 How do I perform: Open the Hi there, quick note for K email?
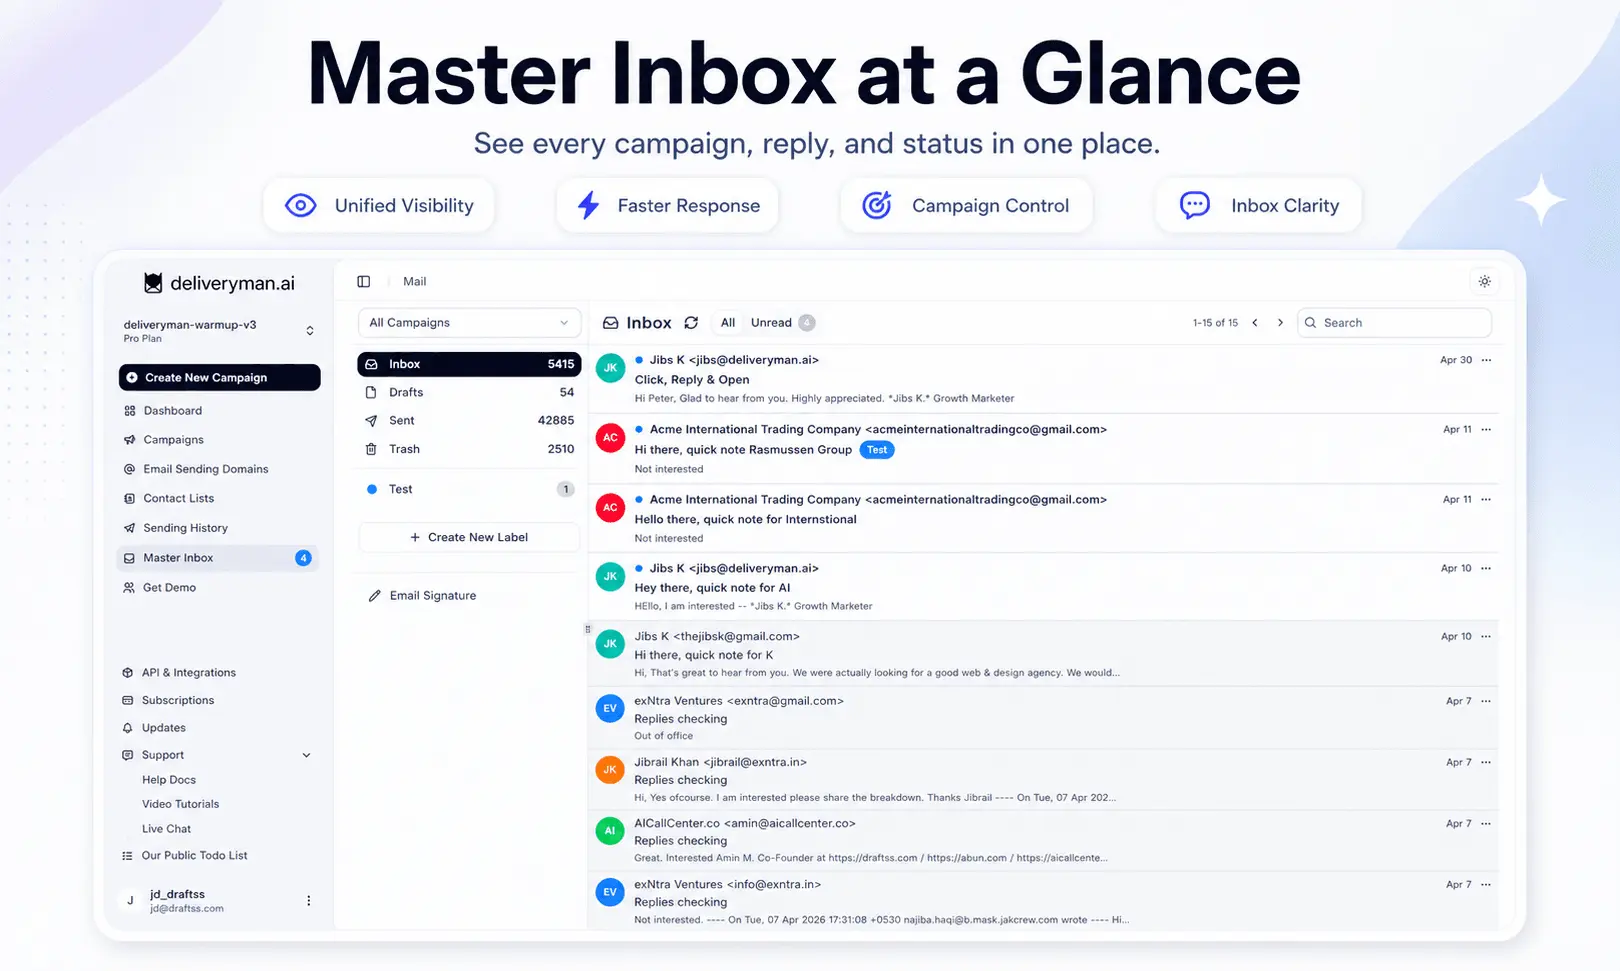pos(1043,654)
